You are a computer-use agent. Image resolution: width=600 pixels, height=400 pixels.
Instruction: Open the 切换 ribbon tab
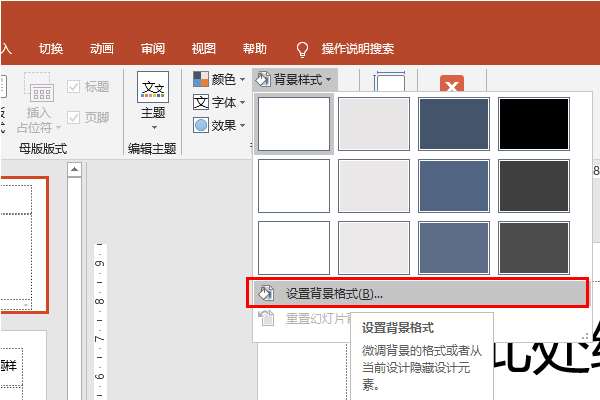point(51,49)
